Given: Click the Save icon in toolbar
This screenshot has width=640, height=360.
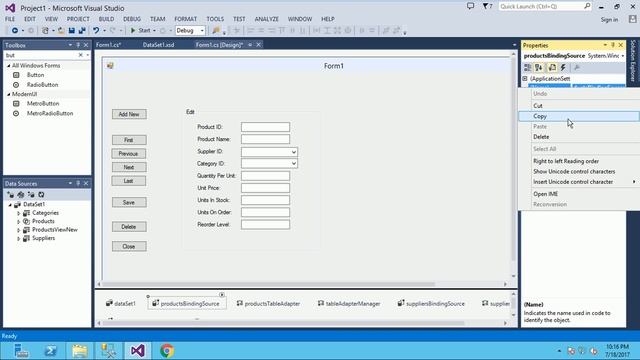Looking at the screenshot, I should pos(72,31).
